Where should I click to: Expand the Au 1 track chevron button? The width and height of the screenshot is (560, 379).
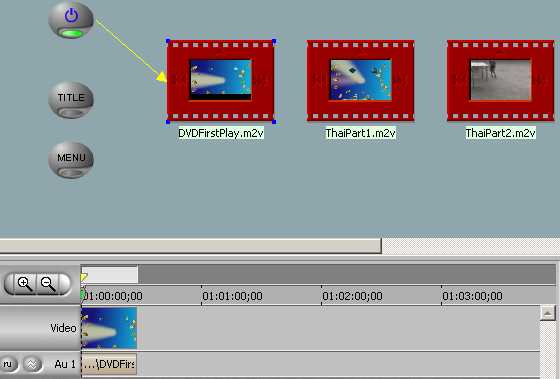[32, 364]
